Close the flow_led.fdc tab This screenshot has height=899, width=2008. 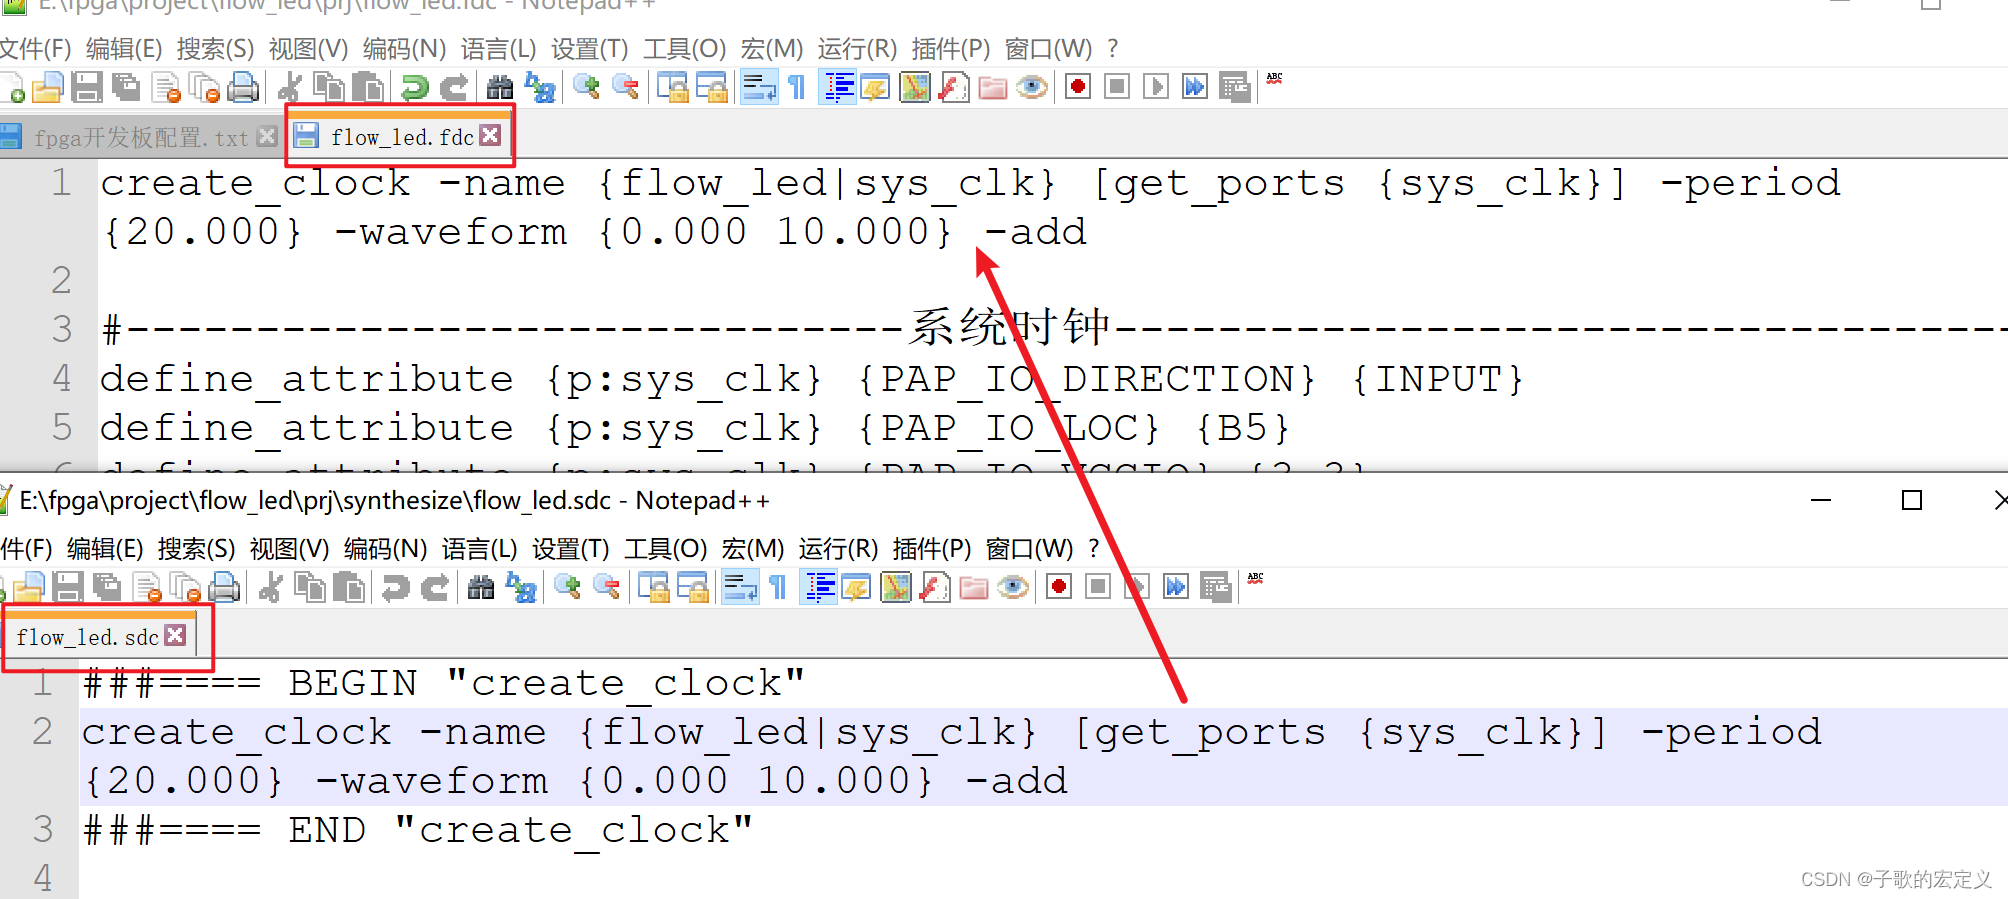tap(490, 135)
